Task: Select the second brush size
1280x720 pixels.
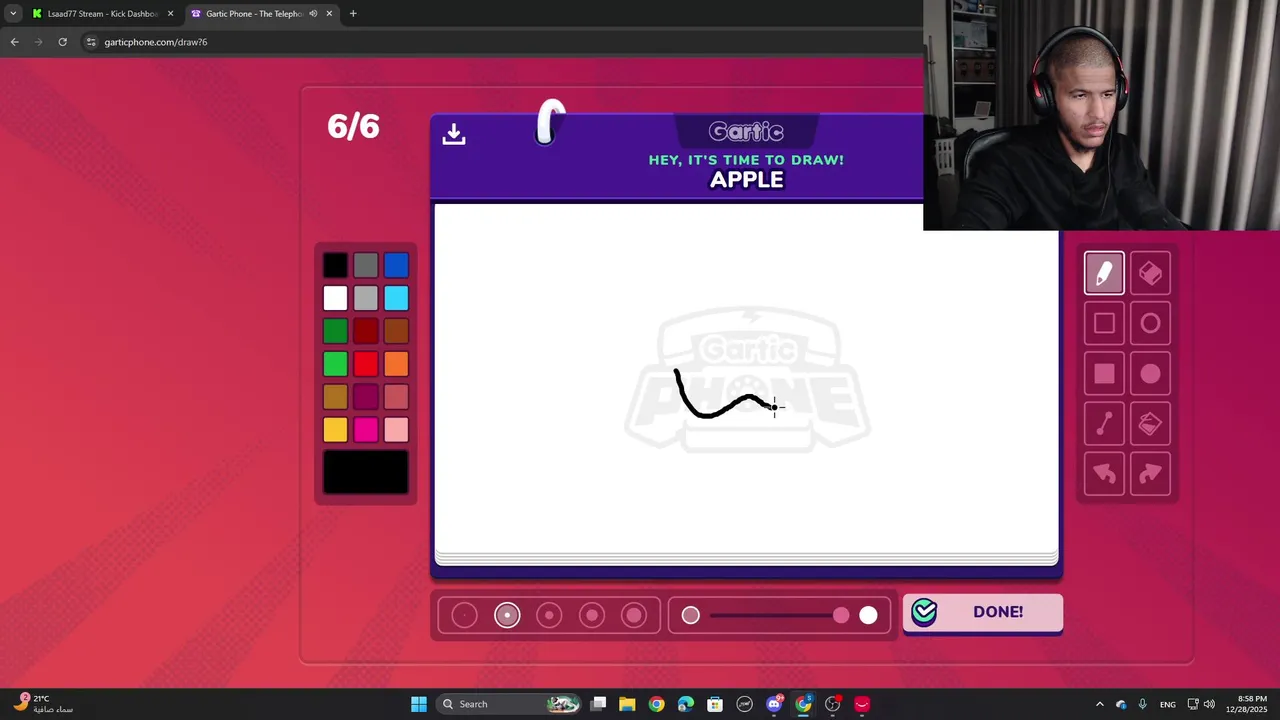Action: 507,616
